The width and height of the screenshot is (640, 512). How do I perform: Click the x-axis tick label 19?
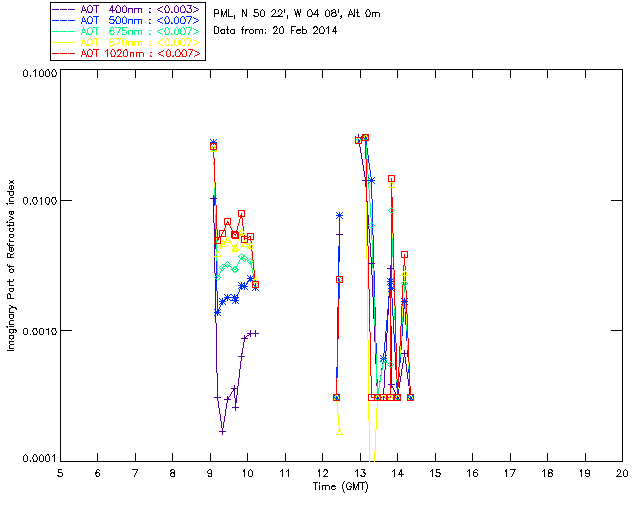[x=585, y=473]
